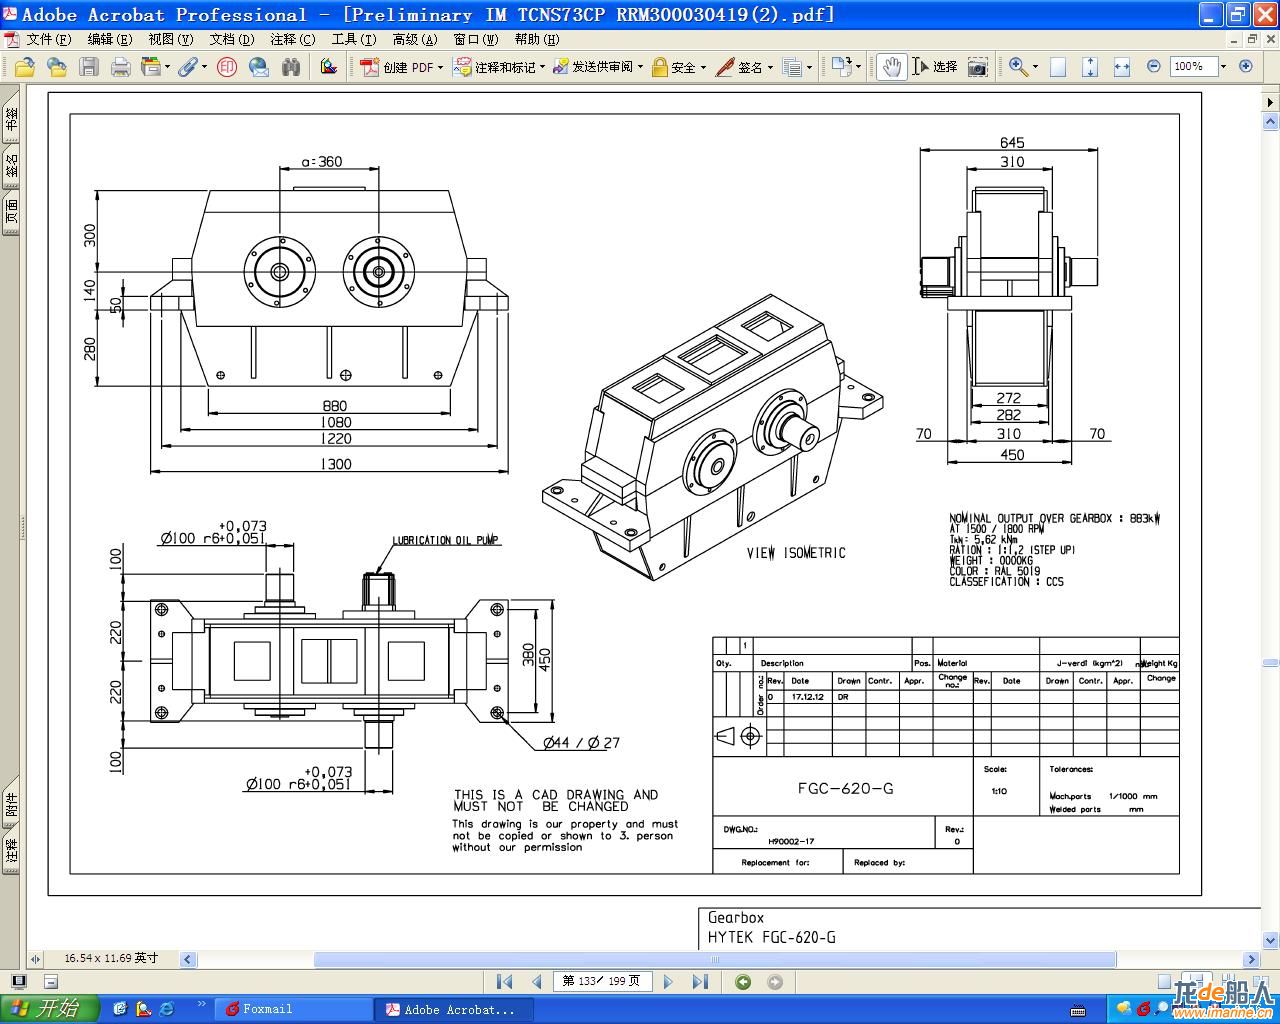Click the vertical scrollbar down arrow
The width and height of the screenshot is (1280, 1024).
[1271, 940]
